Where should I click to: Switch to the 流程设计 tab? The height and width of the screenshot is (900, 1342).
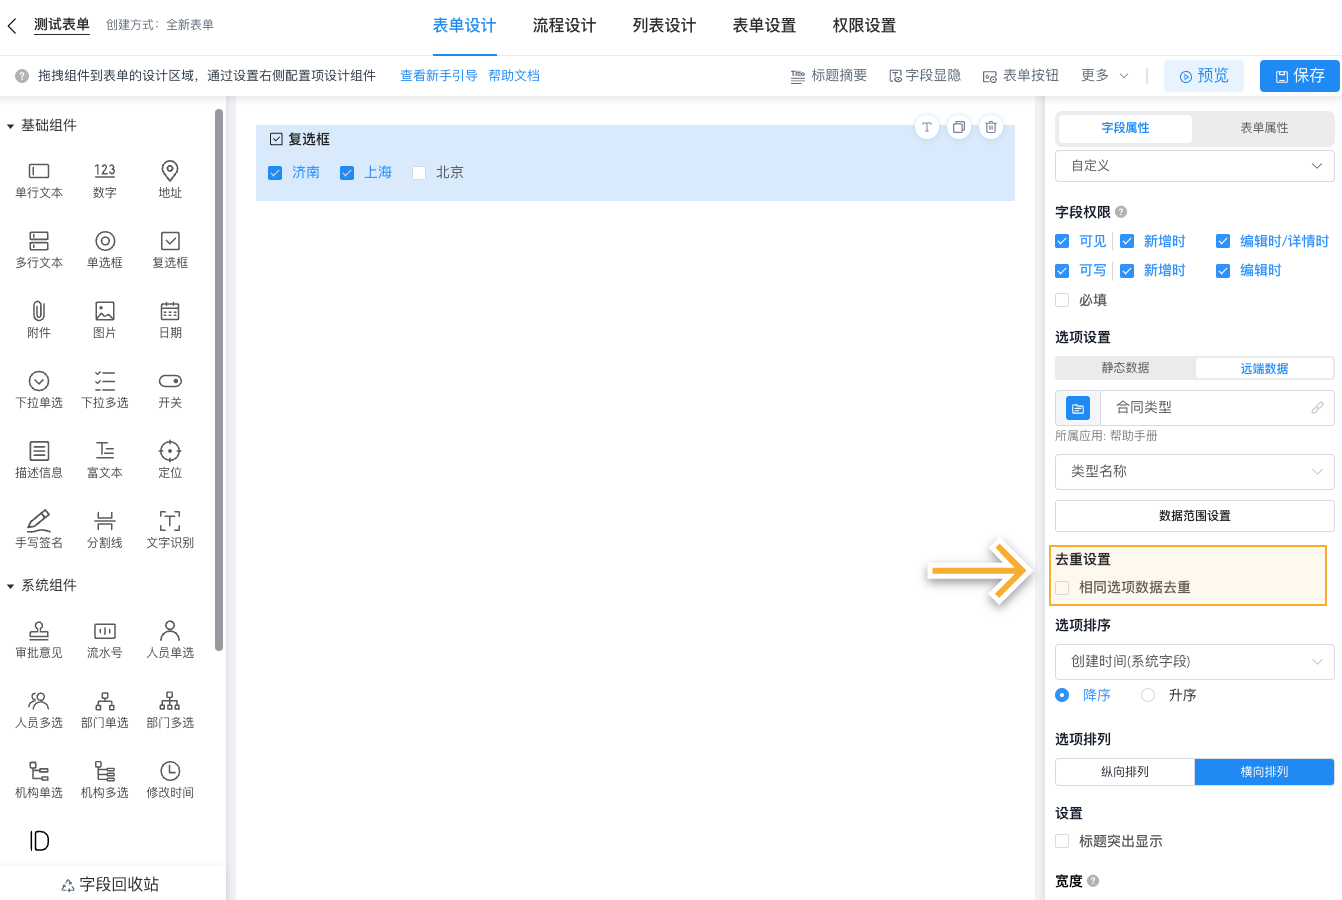pyautogui.click(x=564, y=26)
